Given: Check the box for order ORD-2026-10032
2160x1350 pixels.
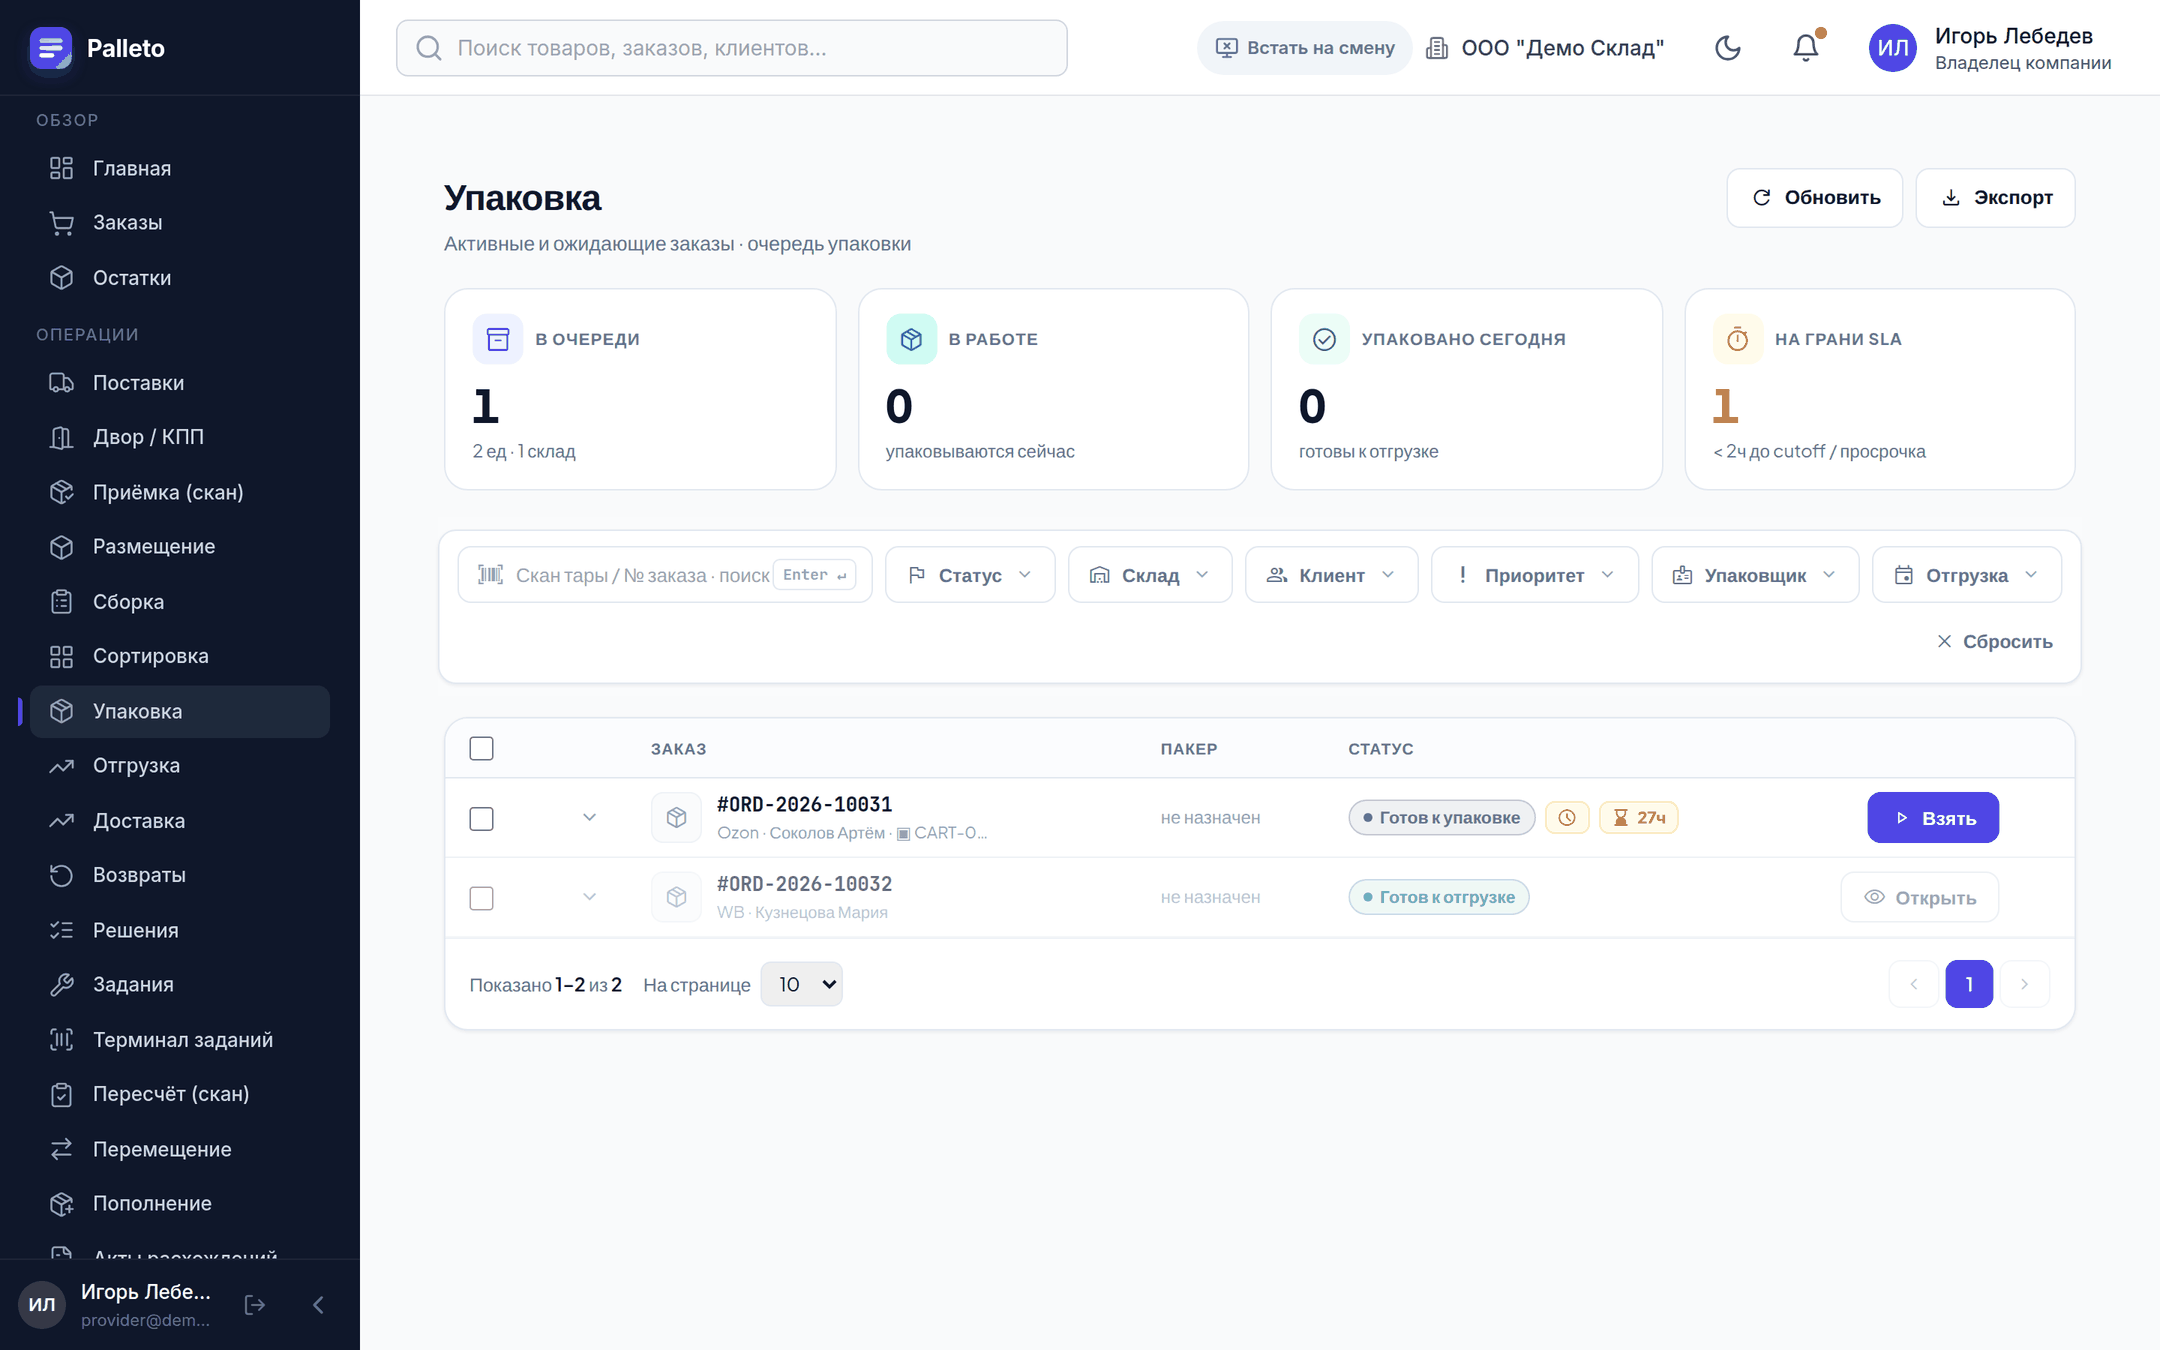Looking at the screenshot, I should 481,898.
